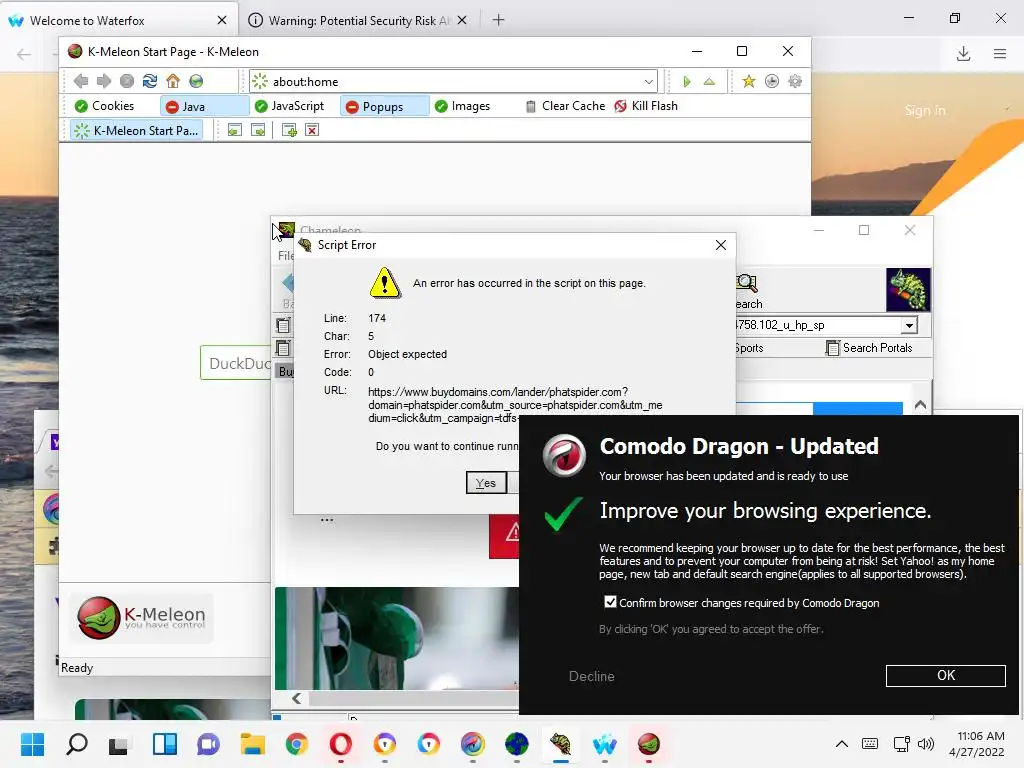Toggle Images loading in K-Meleon
1024x768 pixels.
pos(462,106)
